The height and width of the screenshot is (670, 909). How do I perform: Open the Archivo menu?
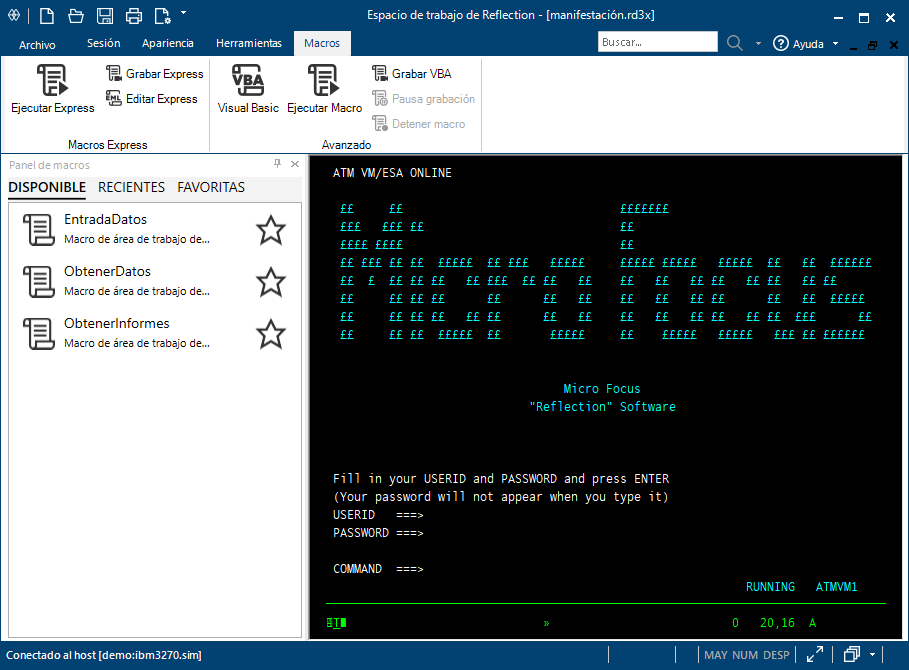(x=37, y=45)
